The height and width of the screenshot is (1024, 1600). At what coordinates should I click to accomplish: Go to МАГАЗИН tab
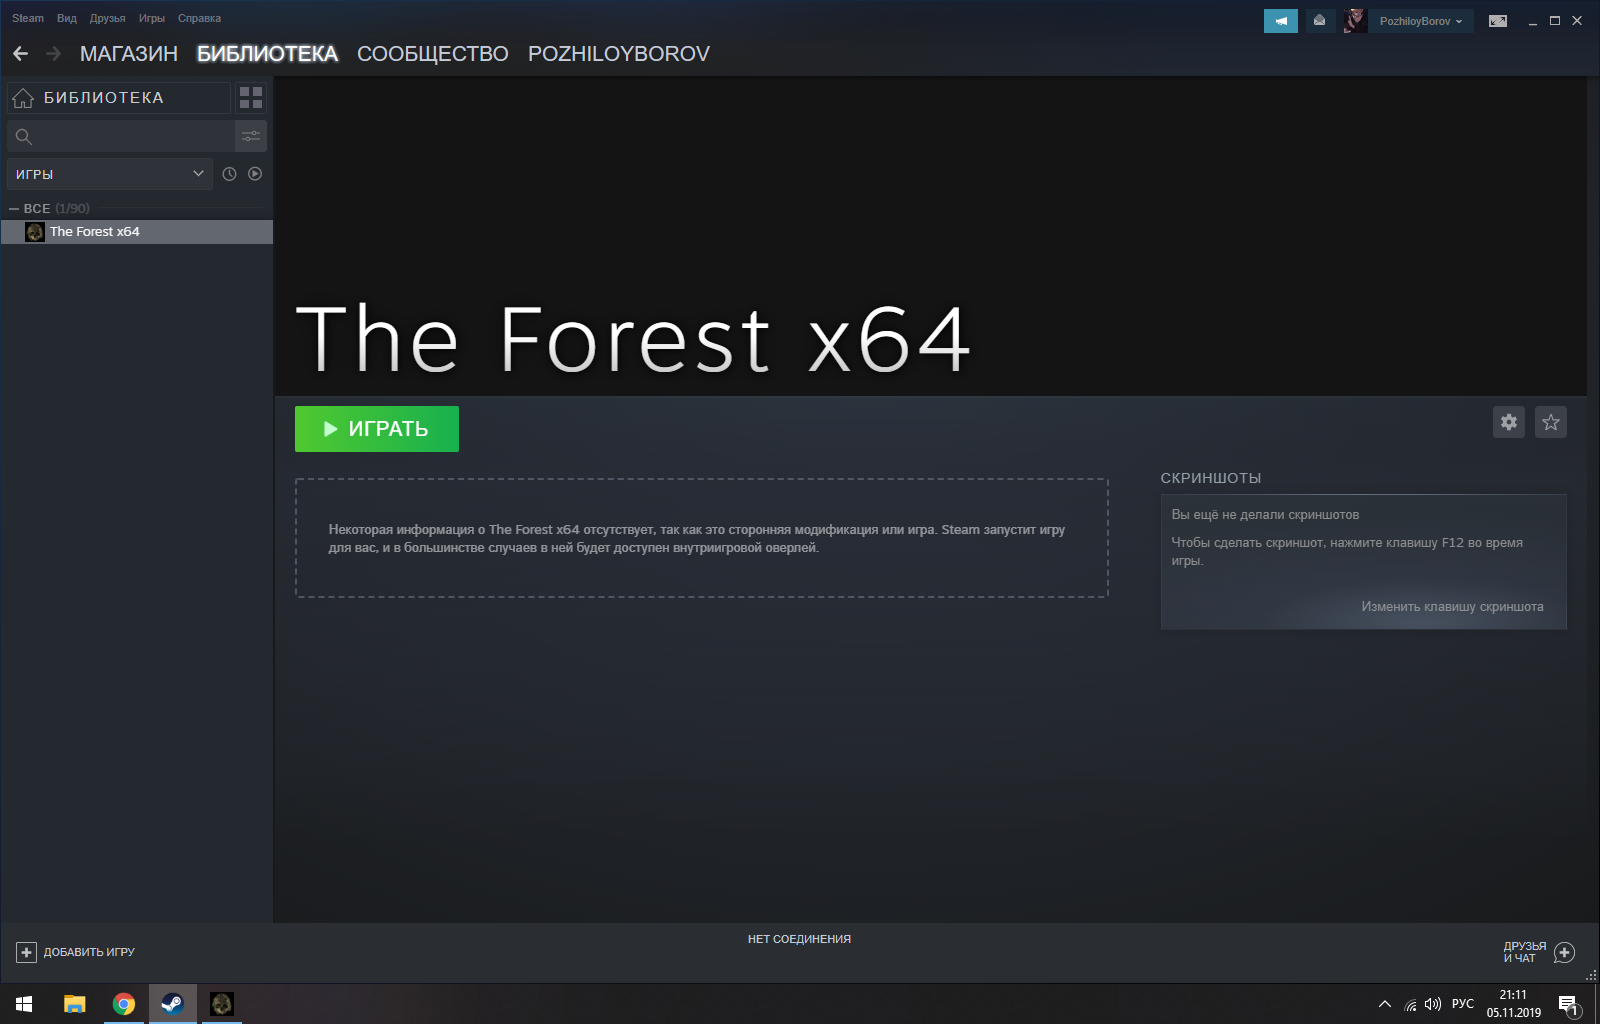129,54
